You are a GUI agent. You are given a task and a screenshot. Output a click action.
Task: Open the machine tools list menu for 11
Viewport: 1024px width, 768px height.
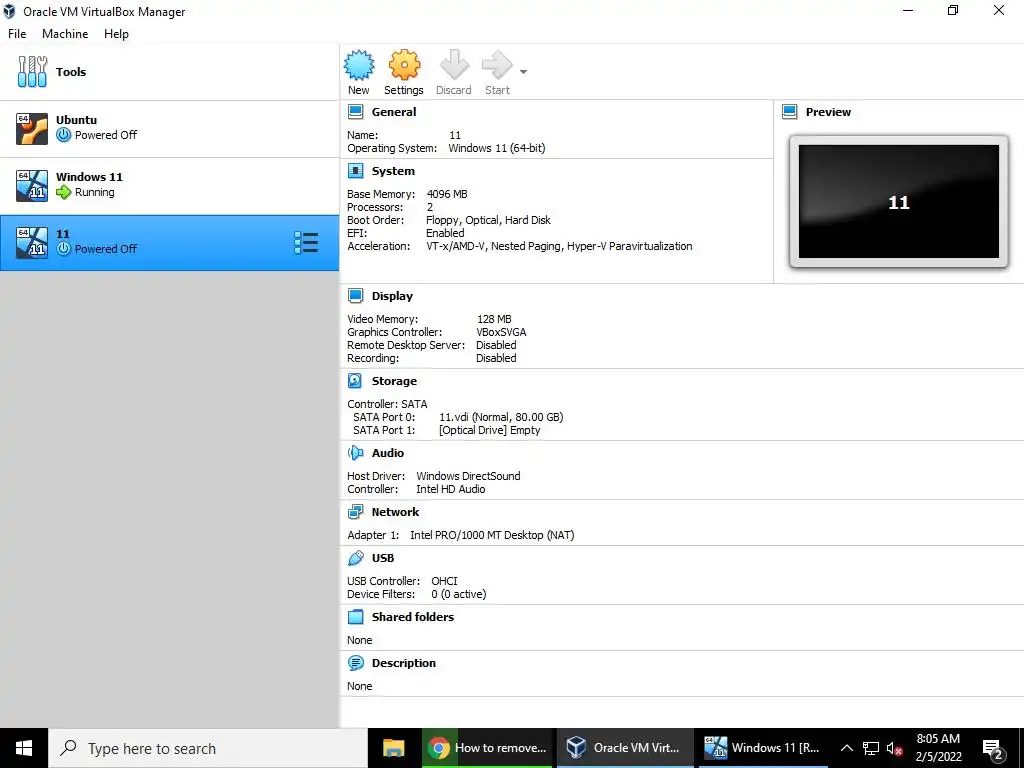click(306, 242)
